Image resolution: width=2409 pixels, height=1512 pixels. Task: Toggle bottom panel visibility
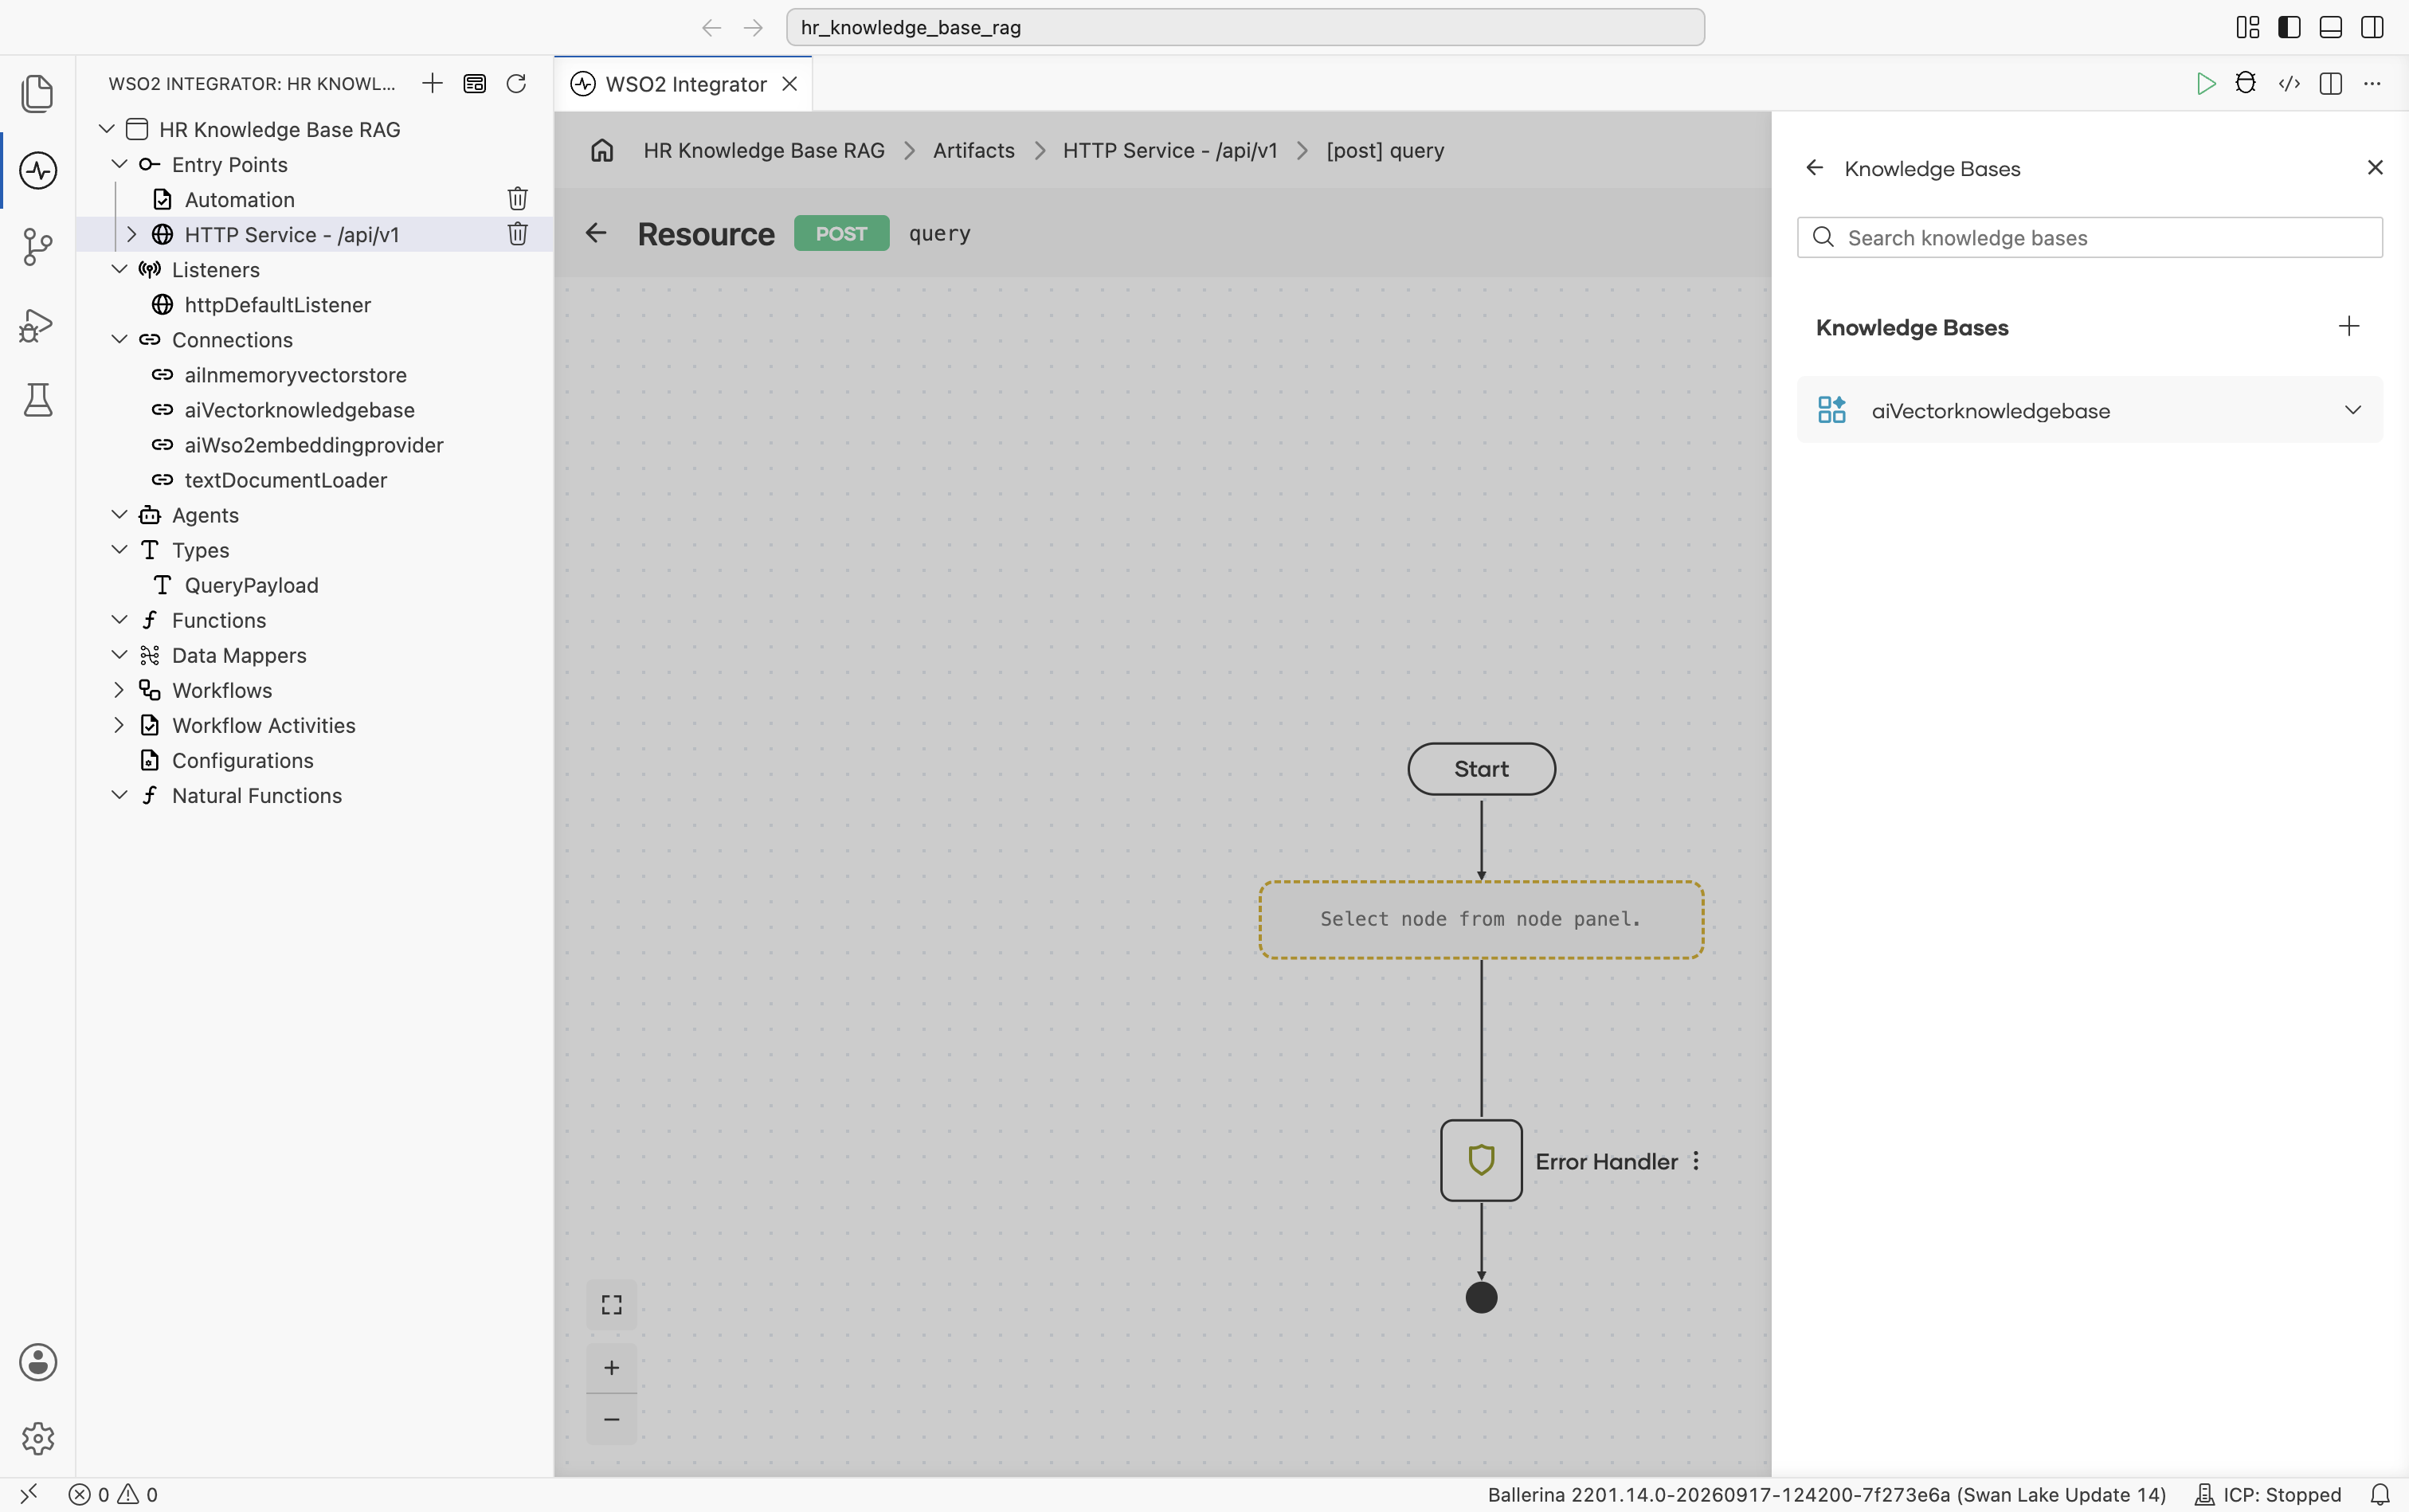2330,27
